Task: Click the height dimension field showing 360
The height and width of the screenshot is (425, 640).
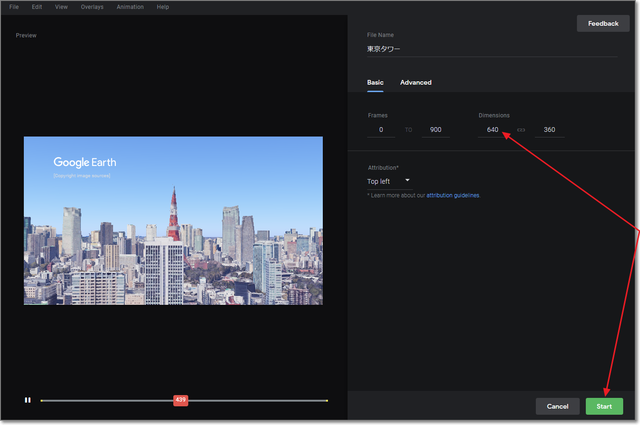Action: 548,130
